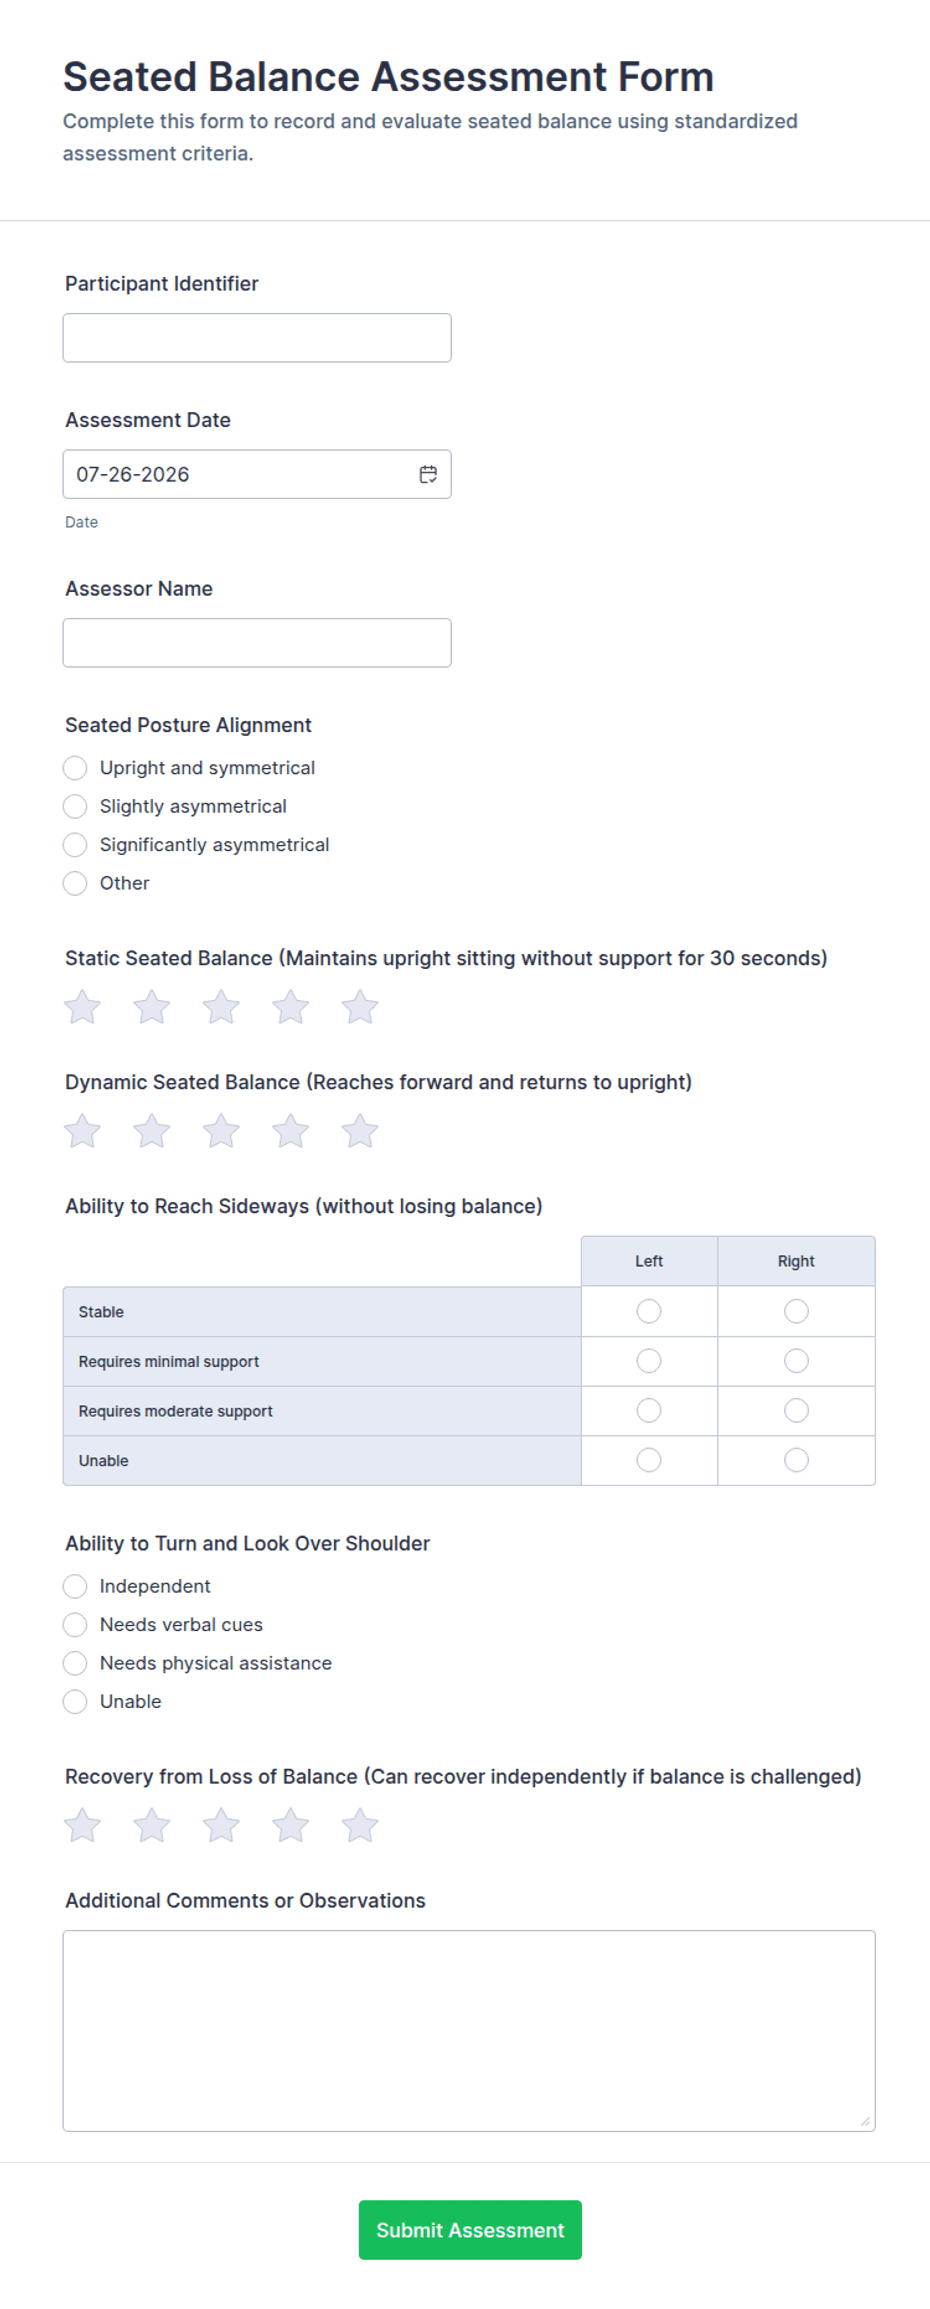Mark Stable for Left side
The width and height of the screenshot is (930, 2309).
click(x=649, y=1311)
